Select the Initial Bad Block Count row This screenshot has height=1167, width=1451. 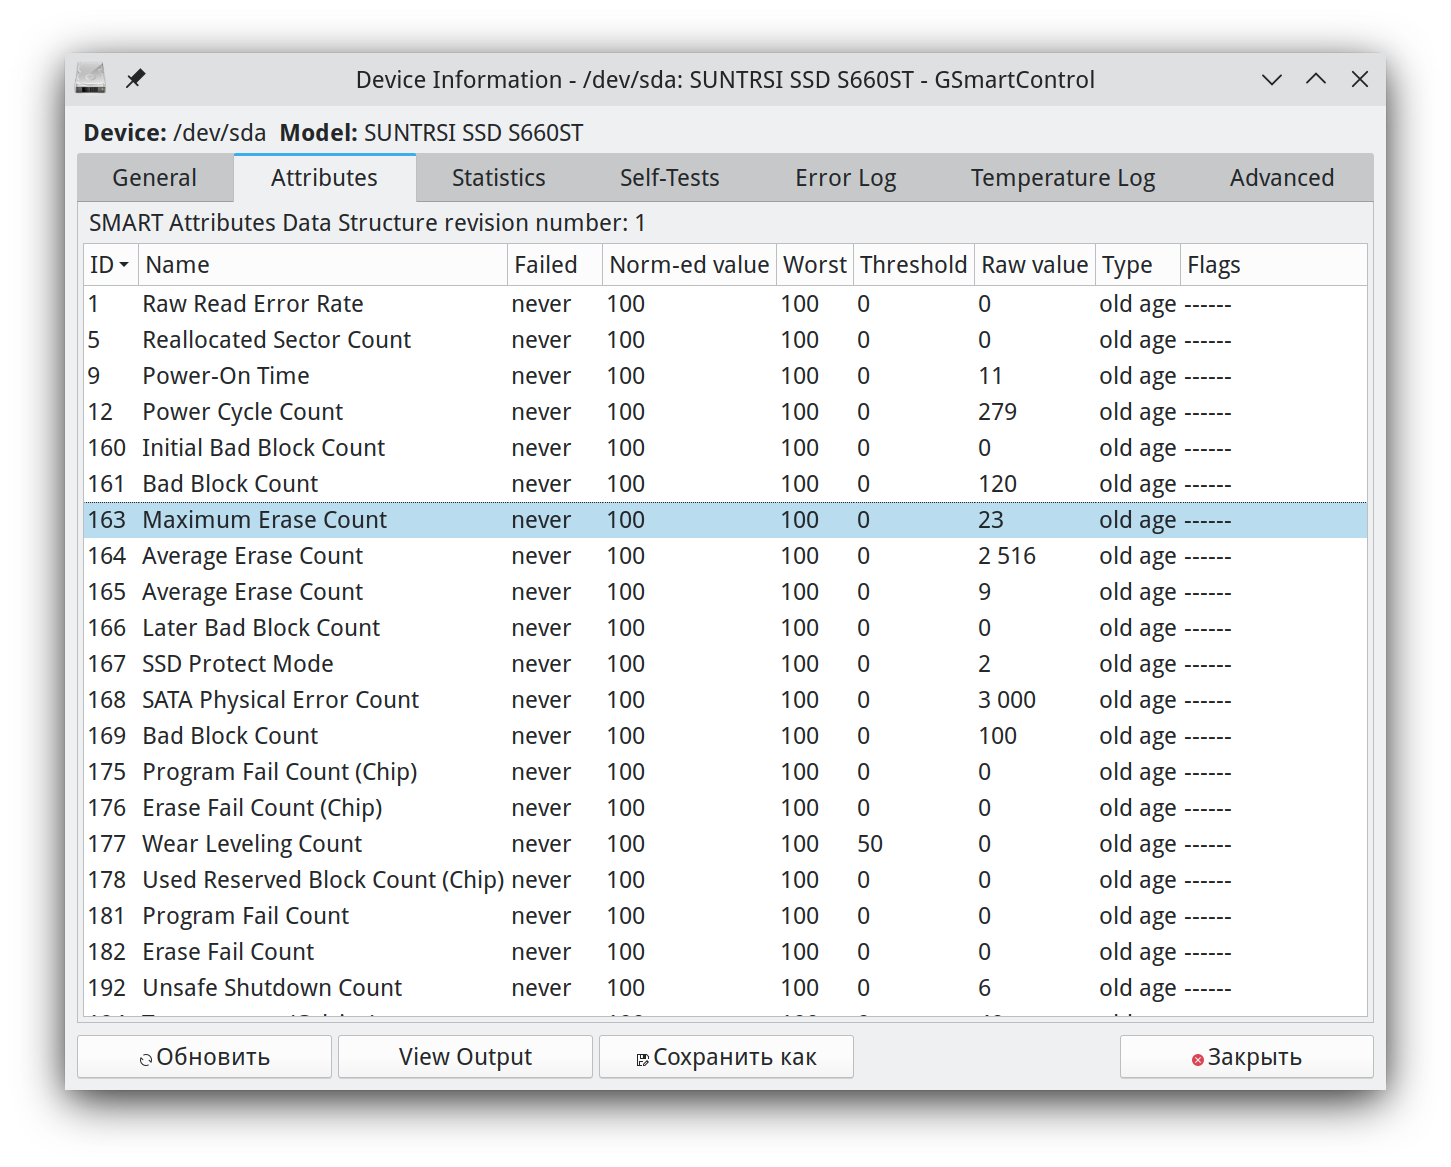725,448
